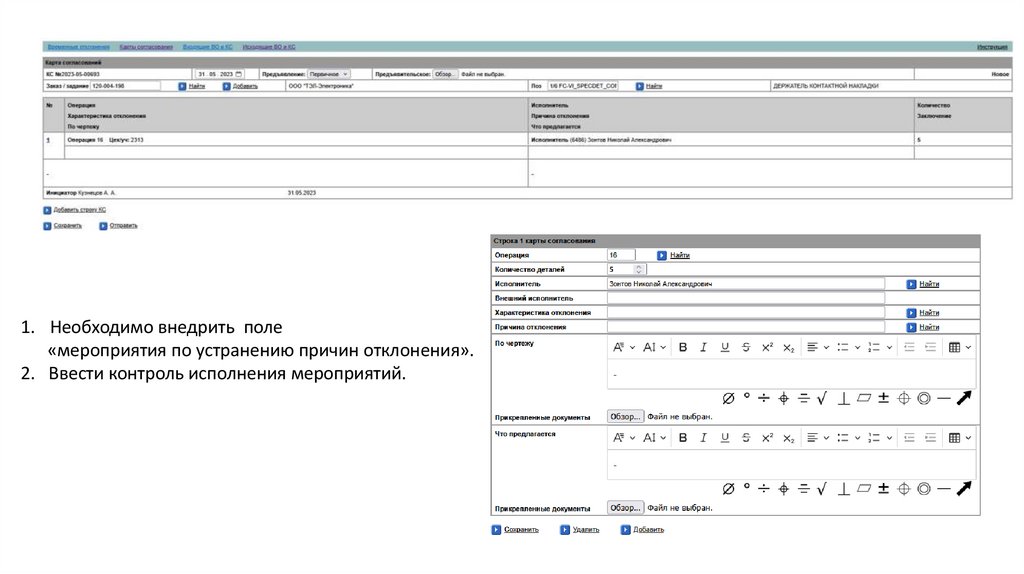1024x574 pixels.
Task: Open the Исходящие ВО и КС link
Action: click(x=269, y=47)
